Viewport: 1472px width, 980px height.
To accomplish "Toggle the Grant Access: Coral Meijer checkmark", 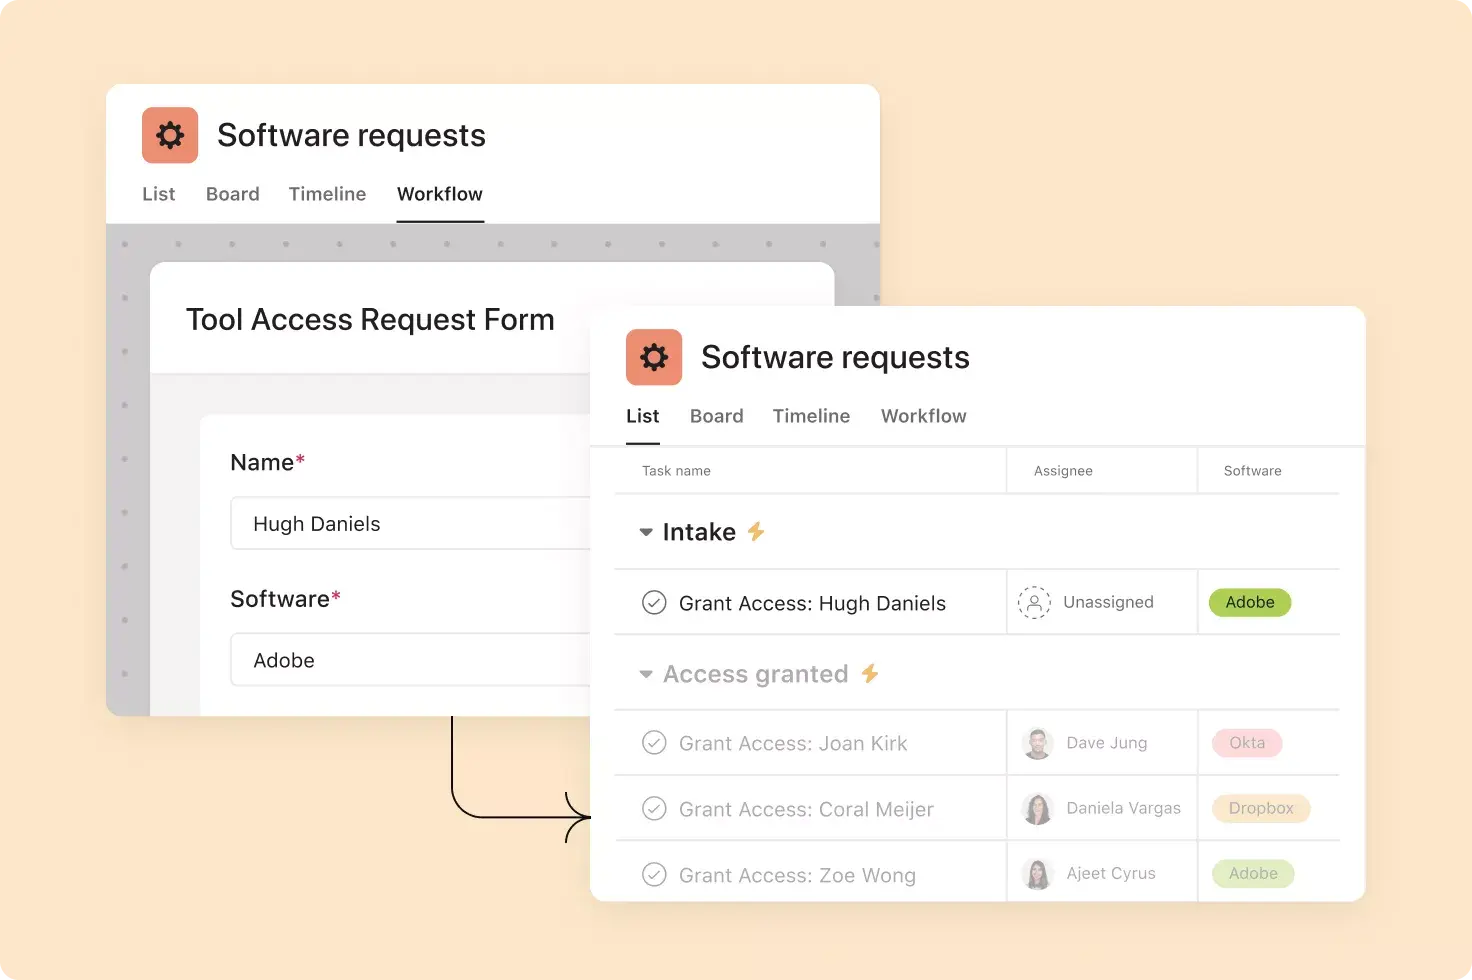I will coord(654,808).
